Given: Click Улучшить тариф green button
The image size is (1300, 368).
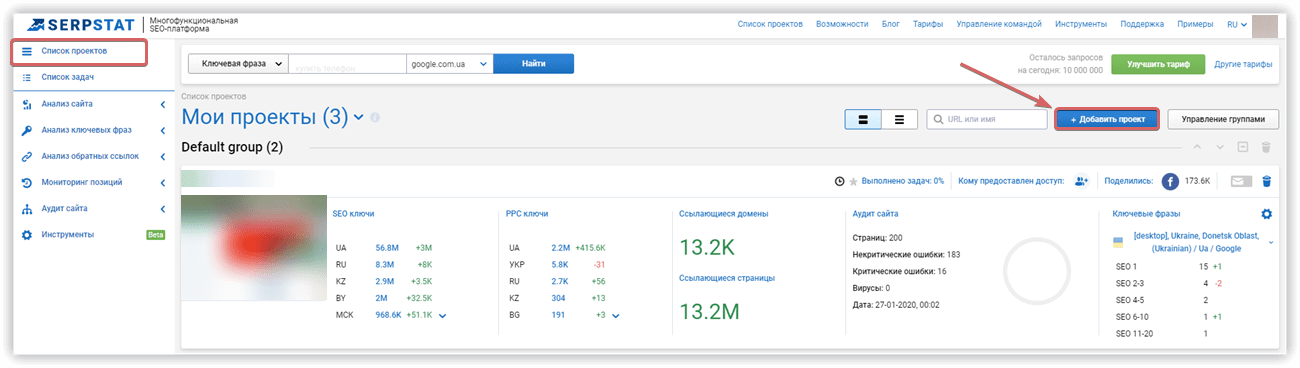Looking at the screenshot, I should pyautogui.click(x=1158, y=63).
